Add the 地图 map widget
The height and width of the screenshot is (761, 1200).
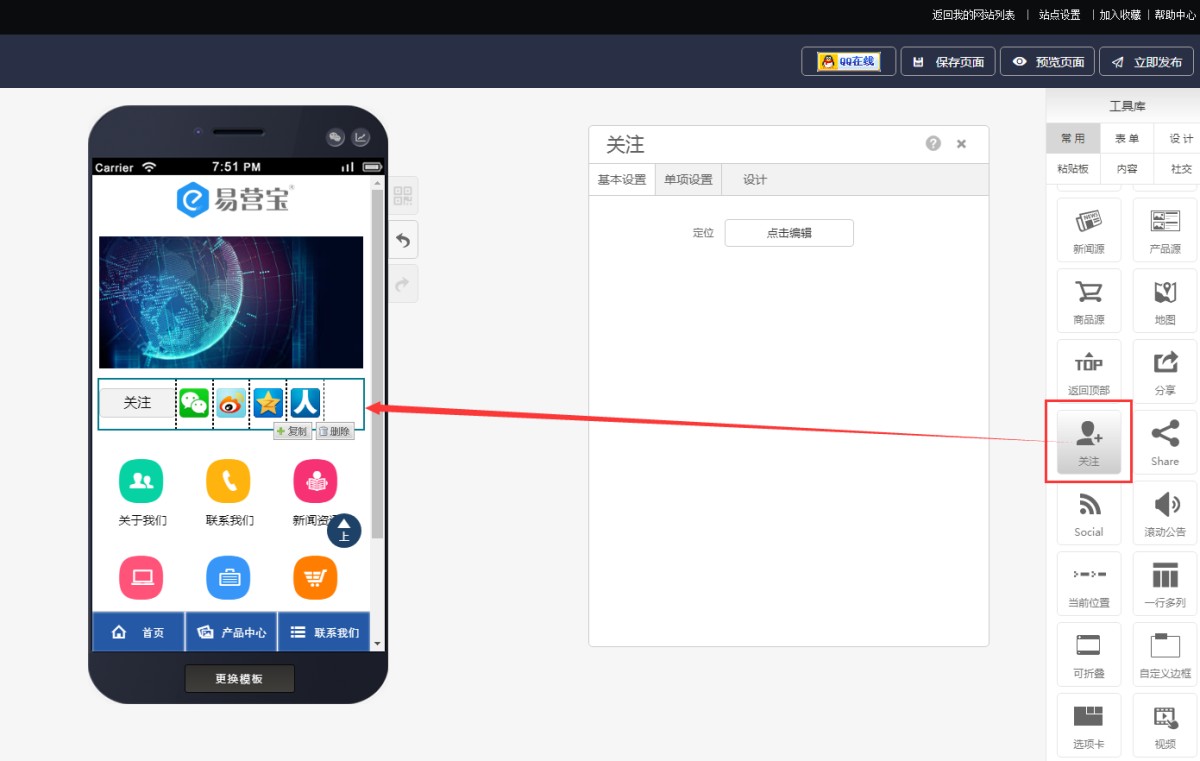point(1165,301)
